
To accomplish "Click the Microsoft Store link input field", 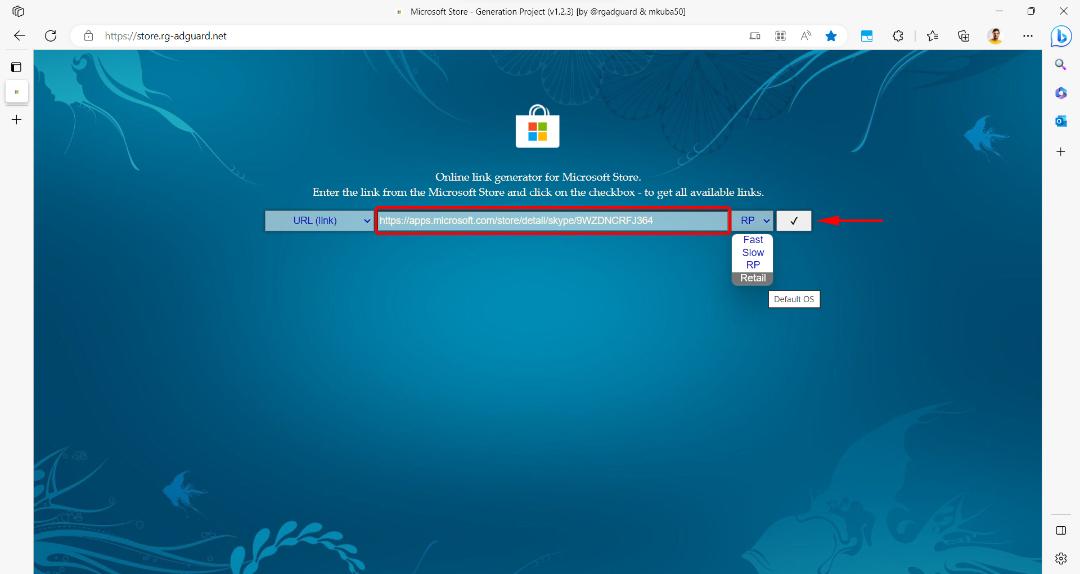I will [x=552, y=221].
